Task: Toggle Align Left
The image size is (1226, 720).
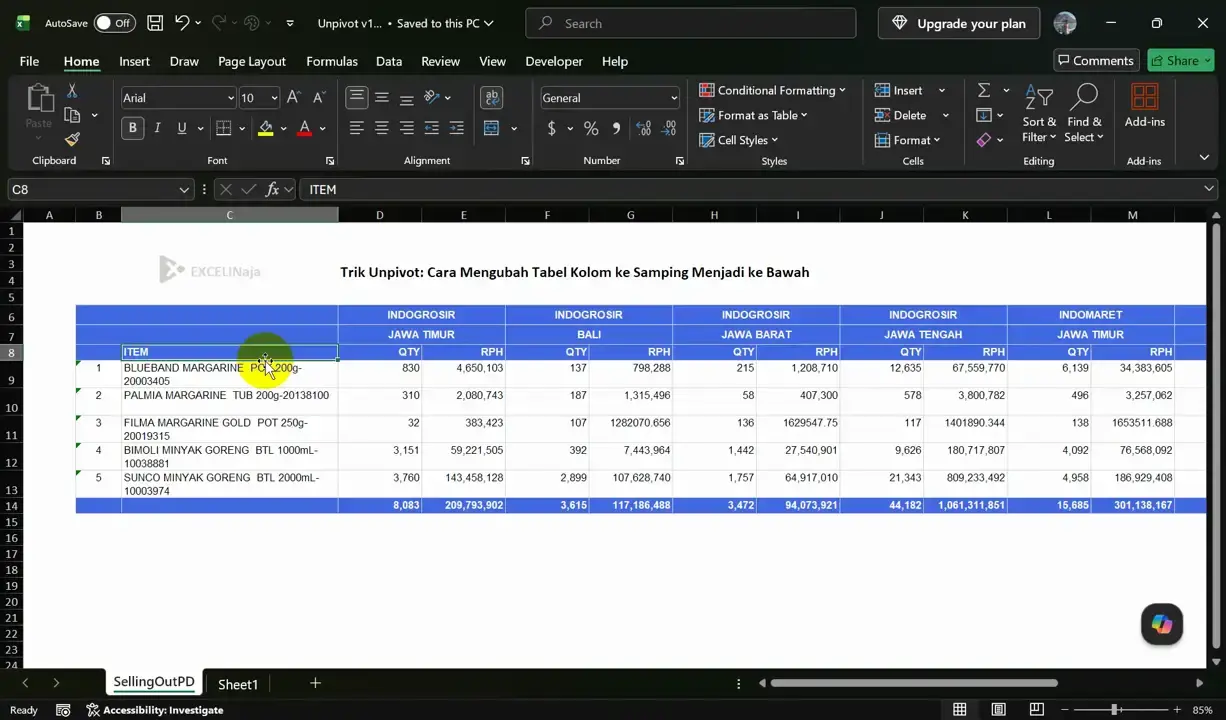Action: [357, 128]
